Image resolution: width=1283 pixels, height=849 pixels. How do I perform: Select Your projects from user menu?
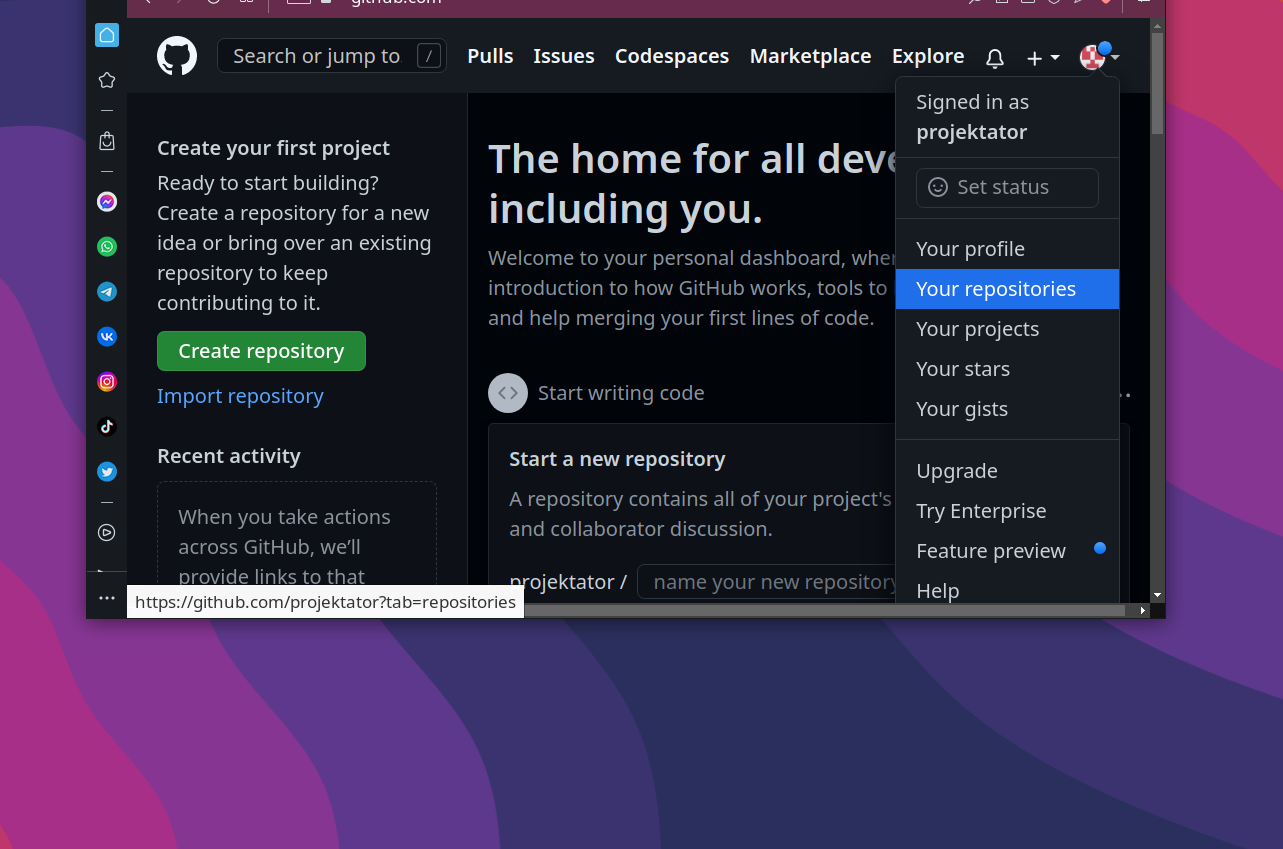point(1007,329)
